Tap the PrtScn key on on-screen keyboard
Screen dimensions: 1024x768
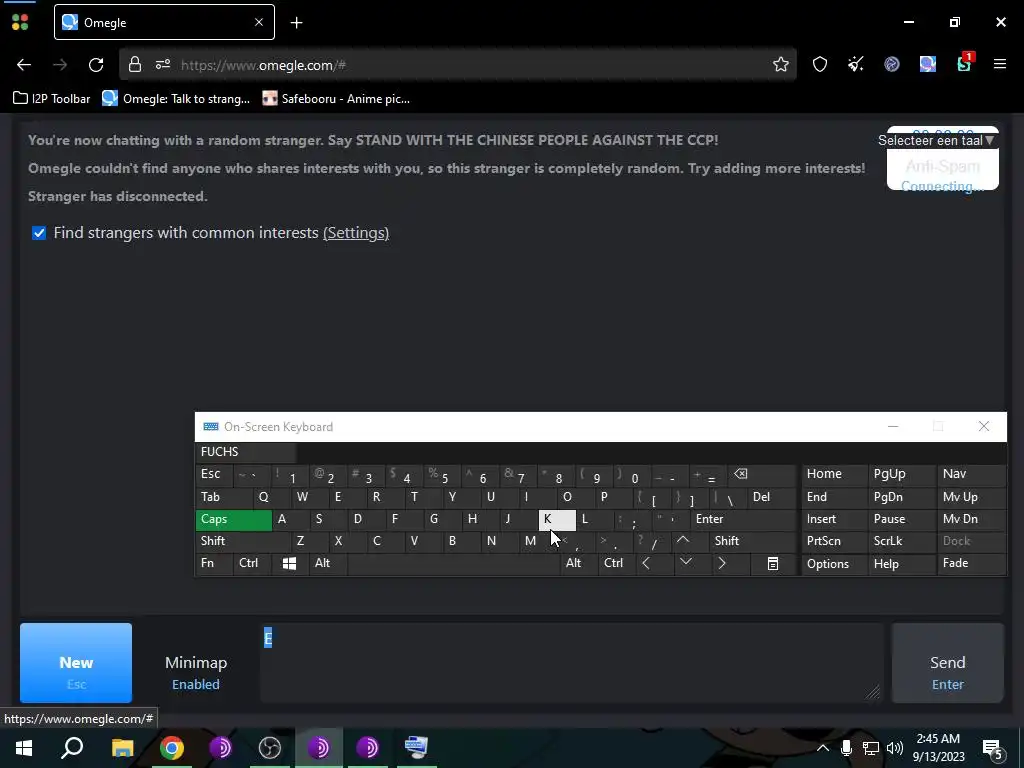click(834, 541)
